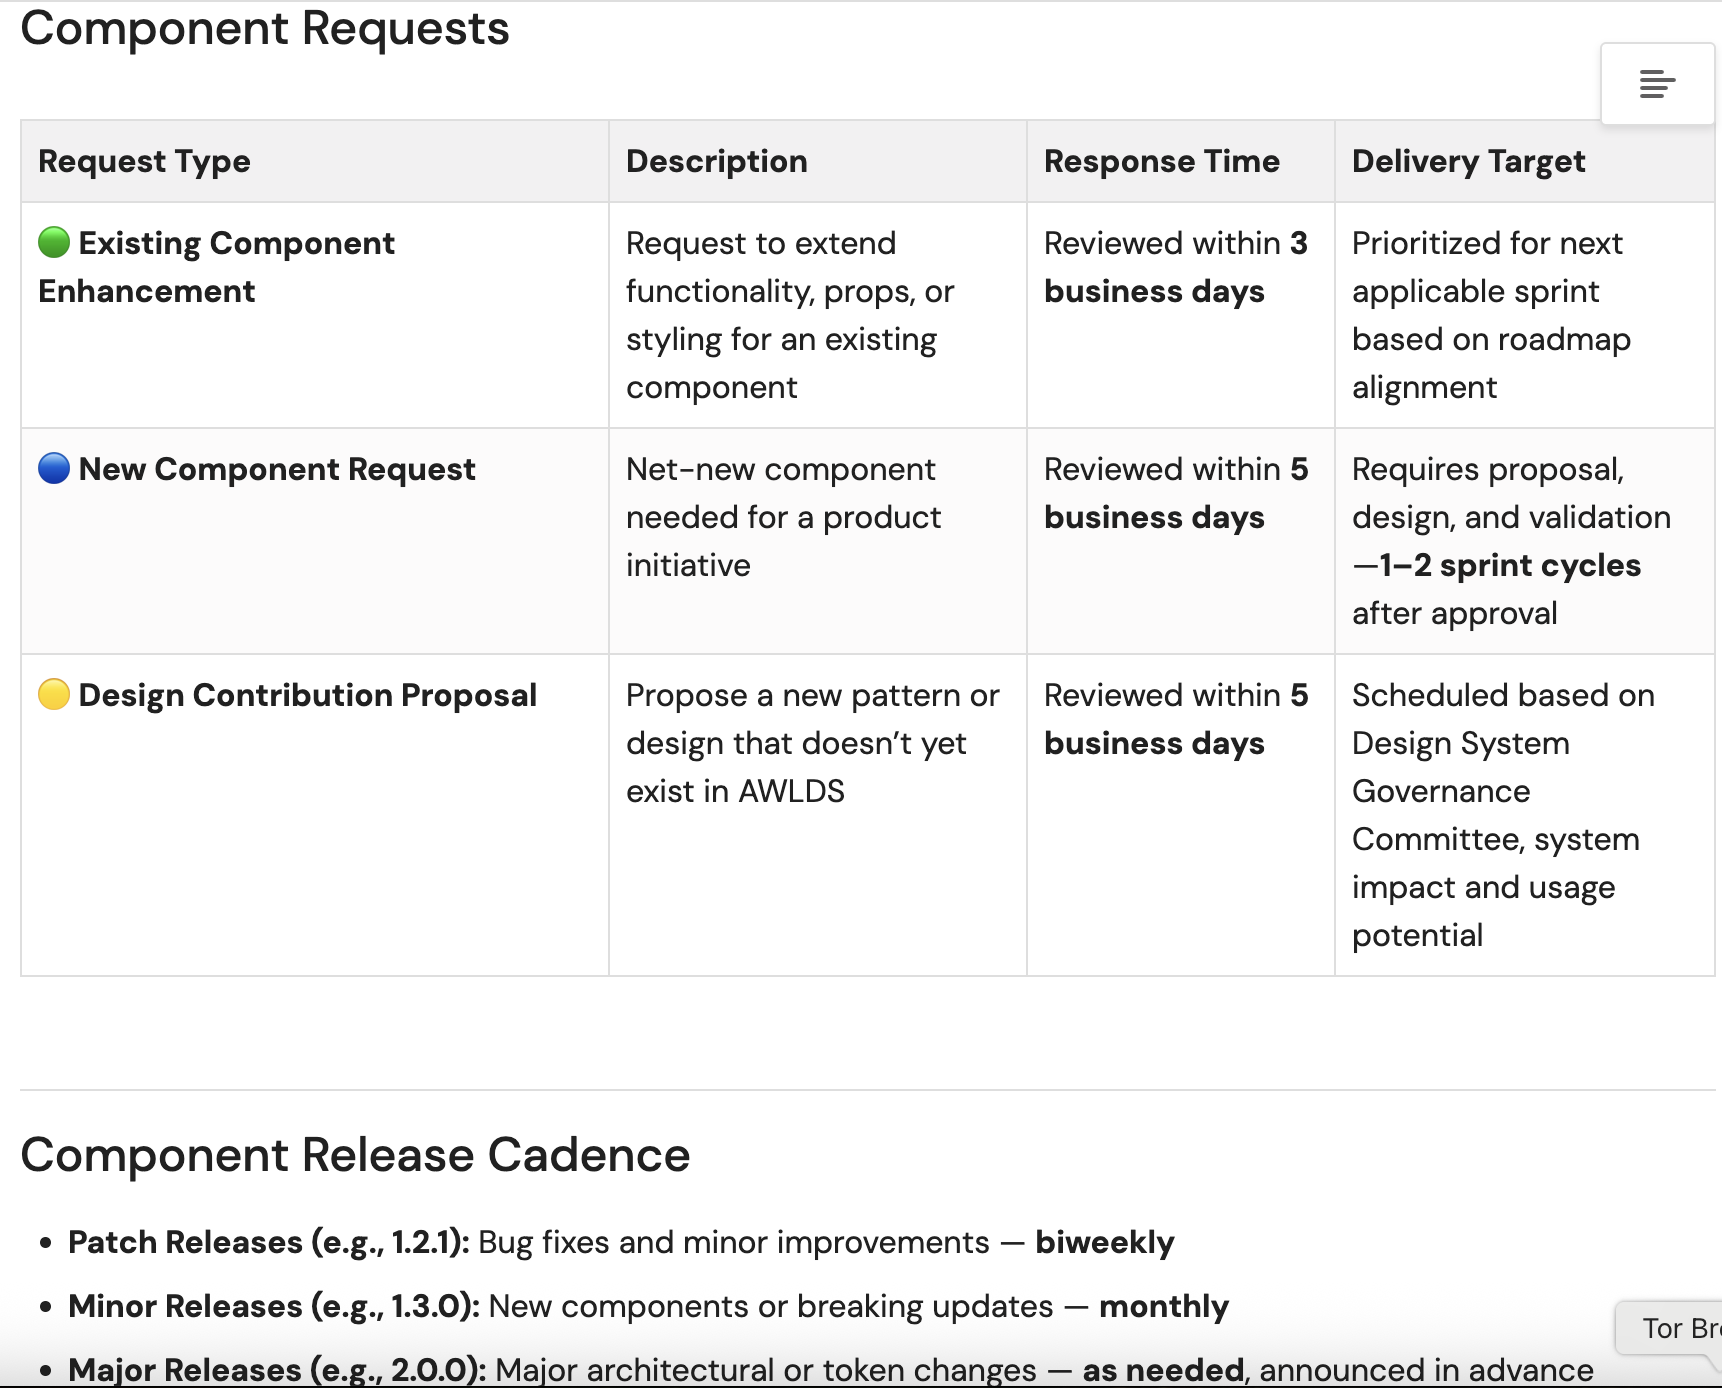The height and width of the screenshot is (1388, 1722).
Task: Click the bold 'biweekly' release frequency
Action: (x=1104, y=1242)
